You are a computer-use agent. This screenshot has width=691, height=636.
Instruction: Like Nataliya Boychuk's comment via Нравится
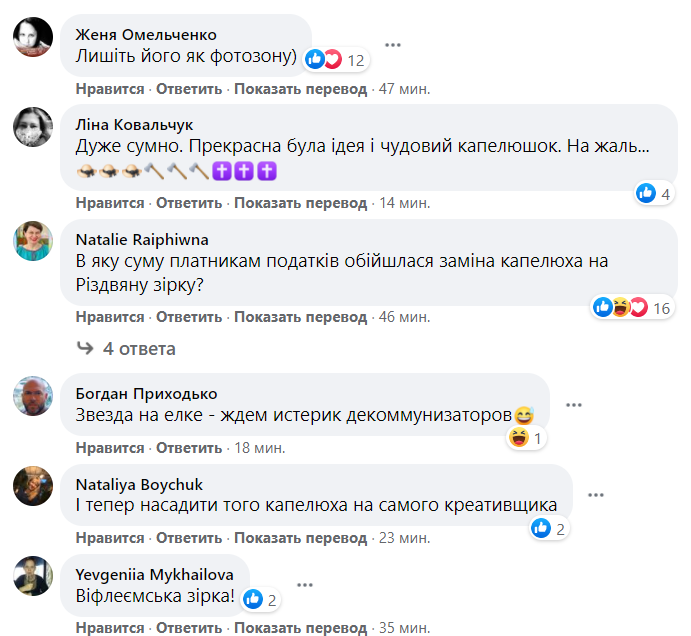click(x=110, y=537)
